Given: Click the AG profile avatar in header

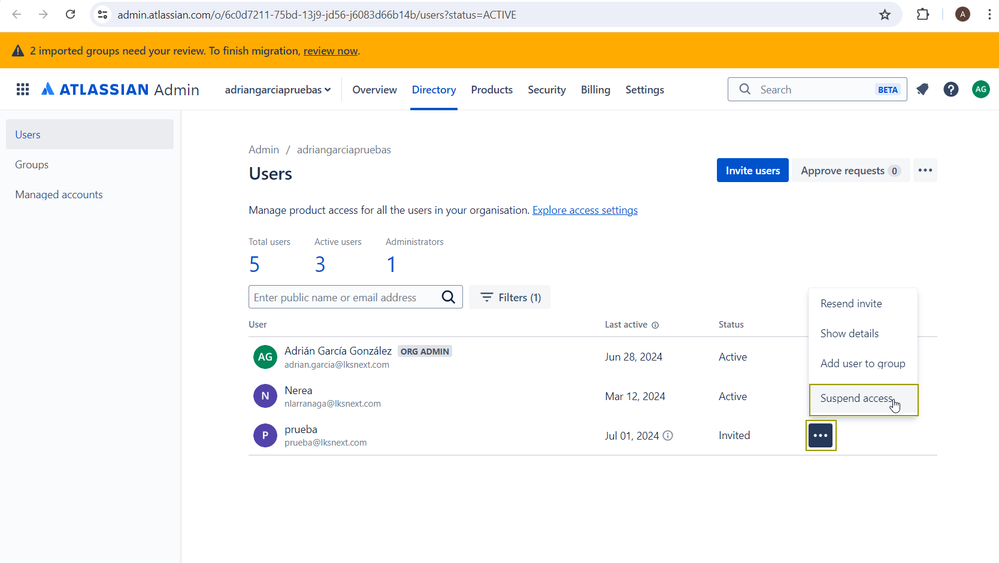Looking at the screenshot, I should pyautogui.click(x=981, y=90).
